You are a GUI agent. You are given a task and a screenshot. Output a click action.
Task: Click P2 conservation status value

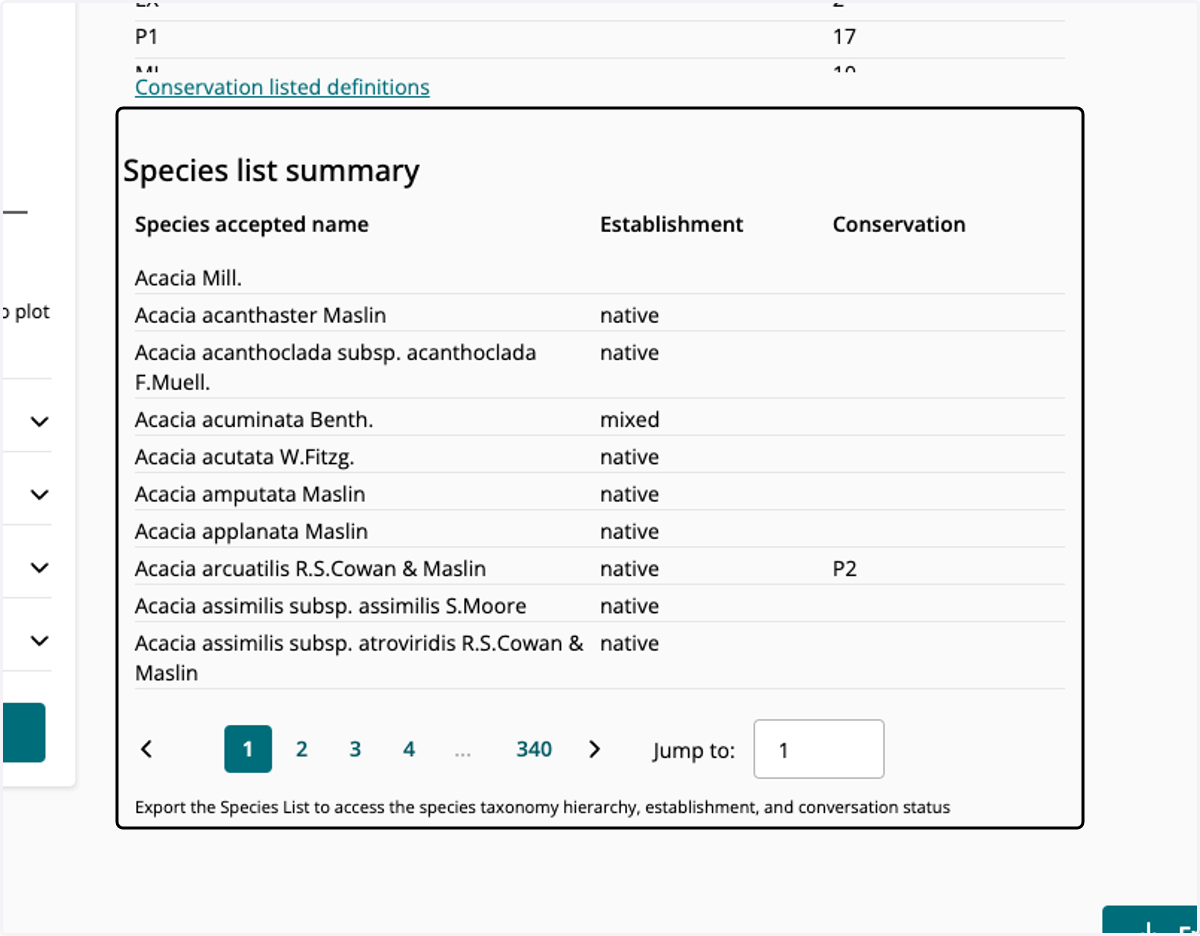point(845,569)
